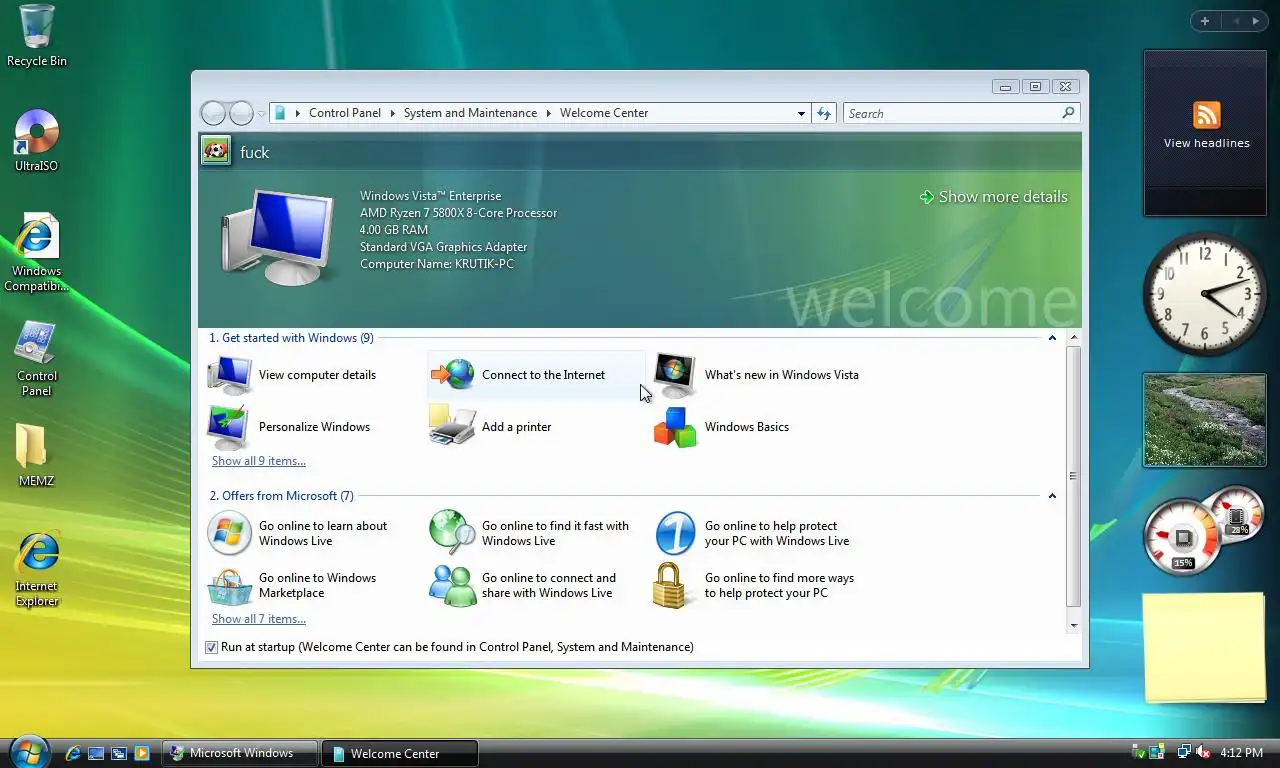Click the Forward navigation button
This screenshot has width=1280, height=768.
[x=241, y=113]
